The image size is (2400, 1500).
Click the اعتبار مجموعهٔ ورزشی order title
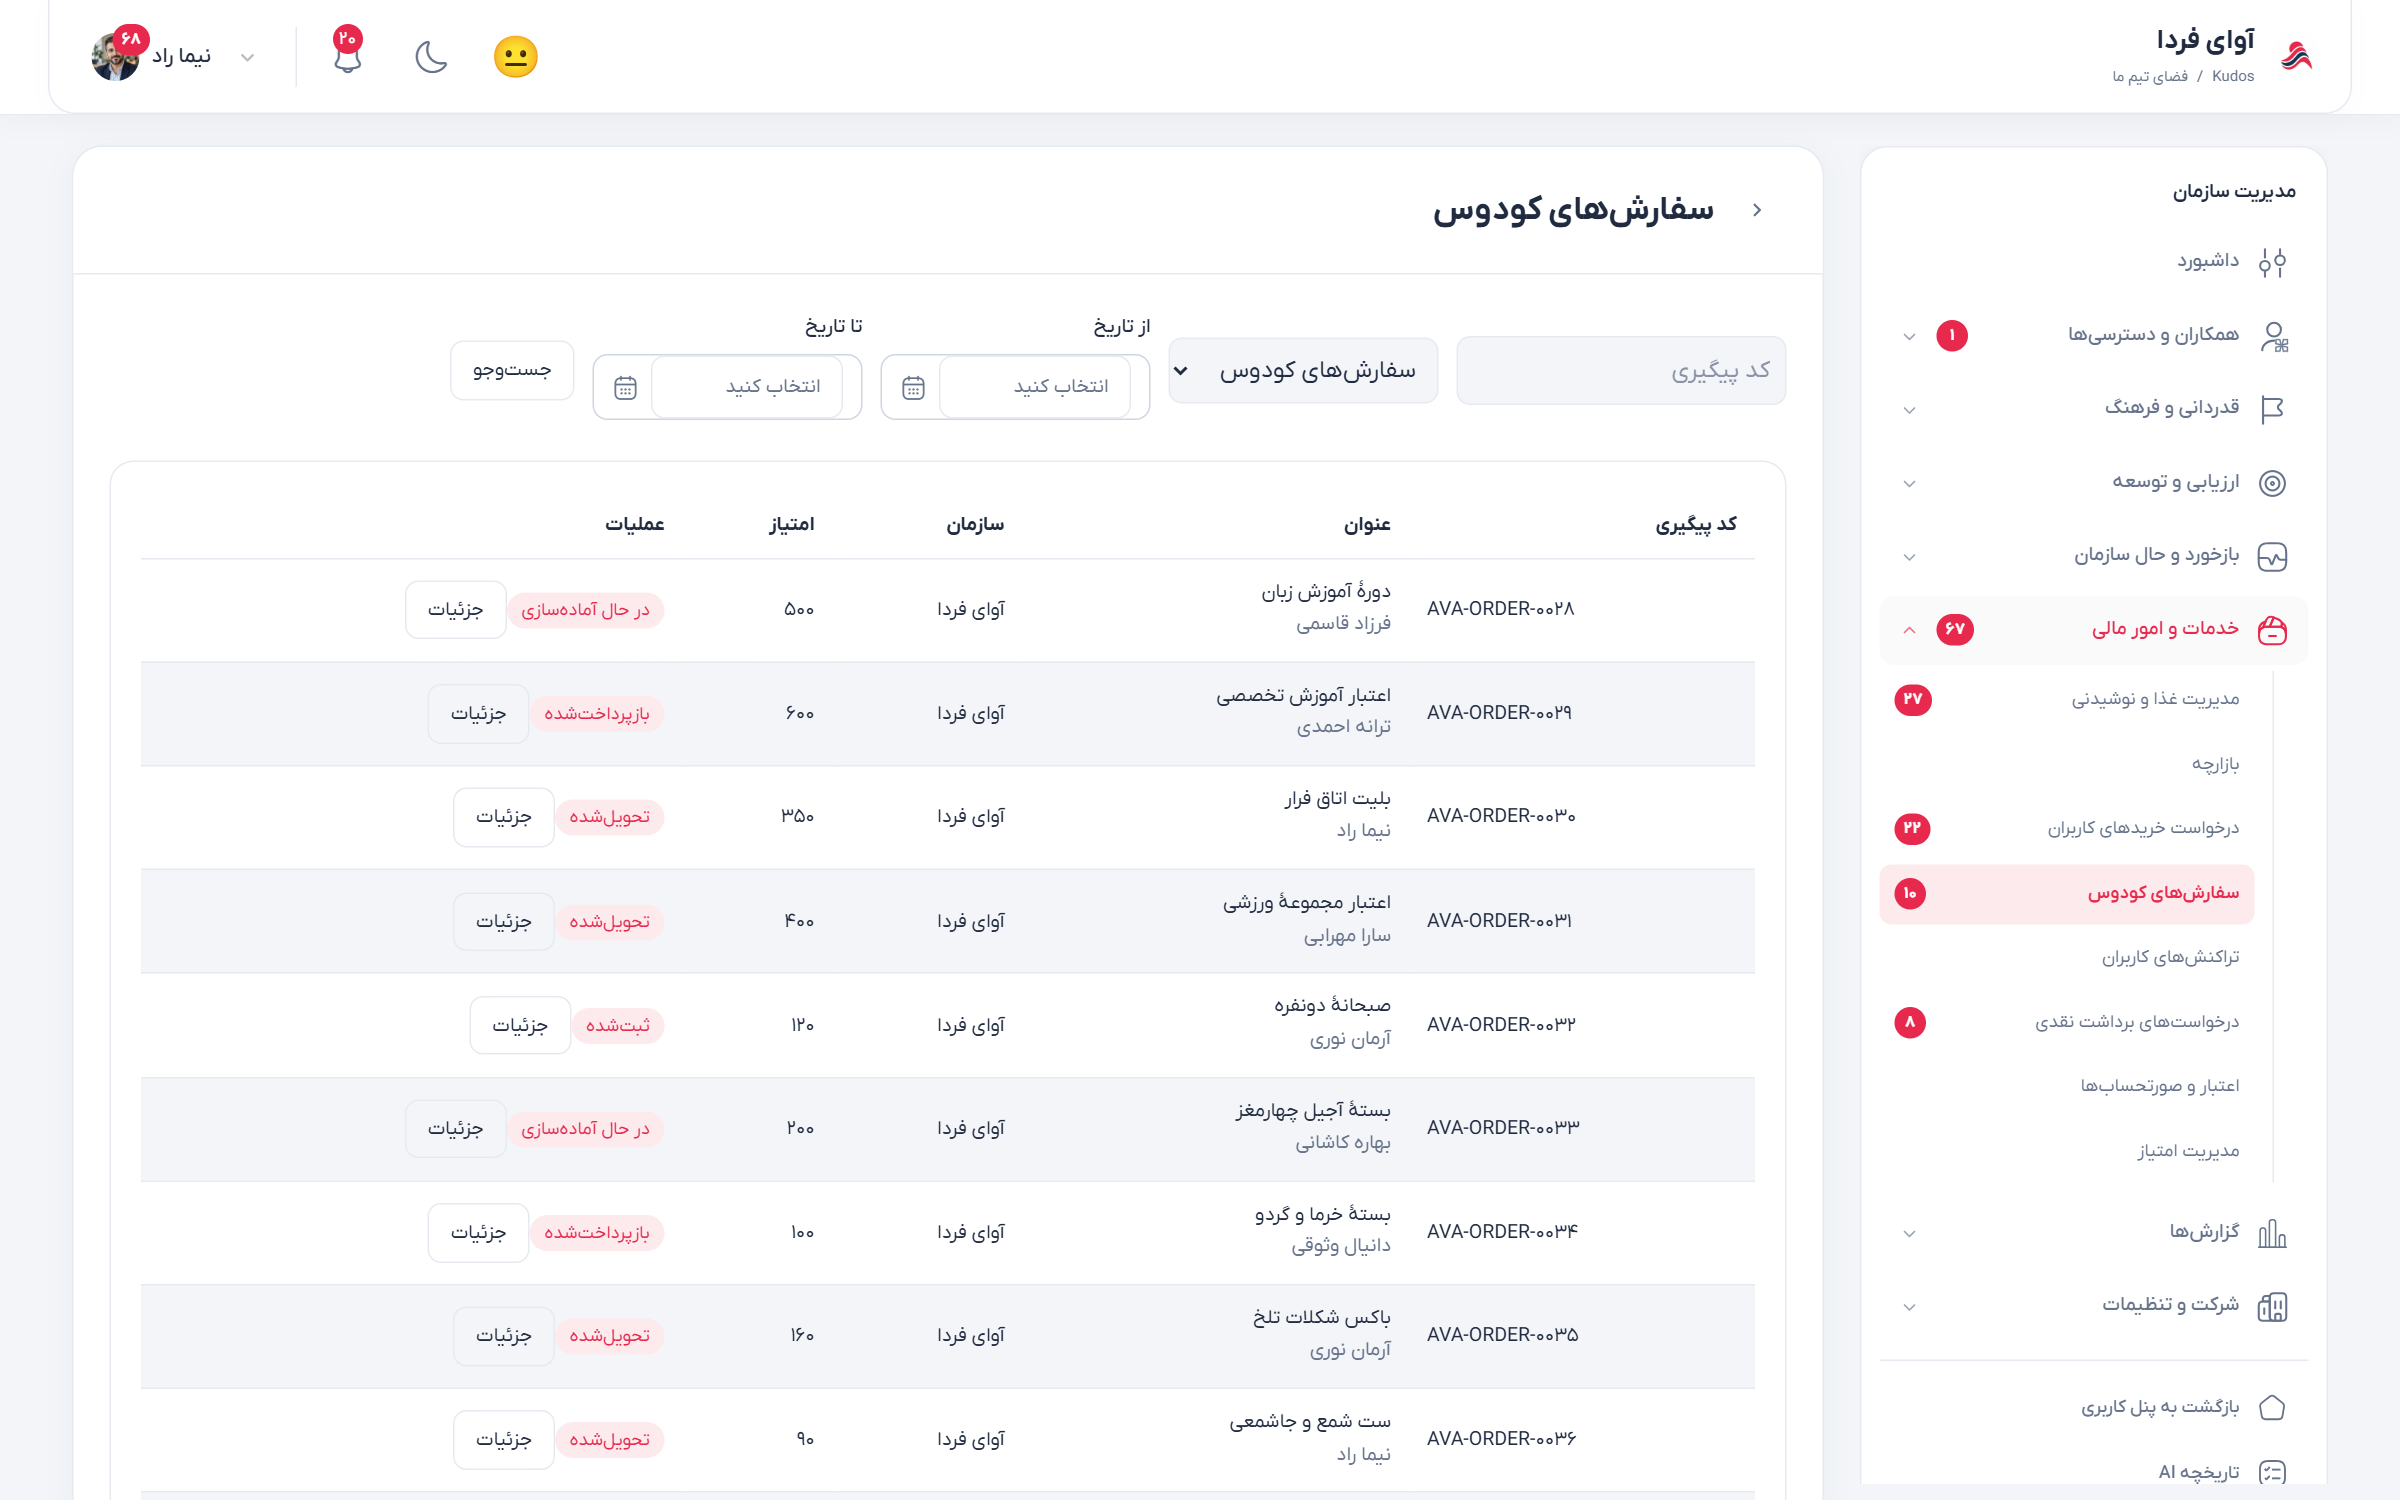click(1306, 903)
